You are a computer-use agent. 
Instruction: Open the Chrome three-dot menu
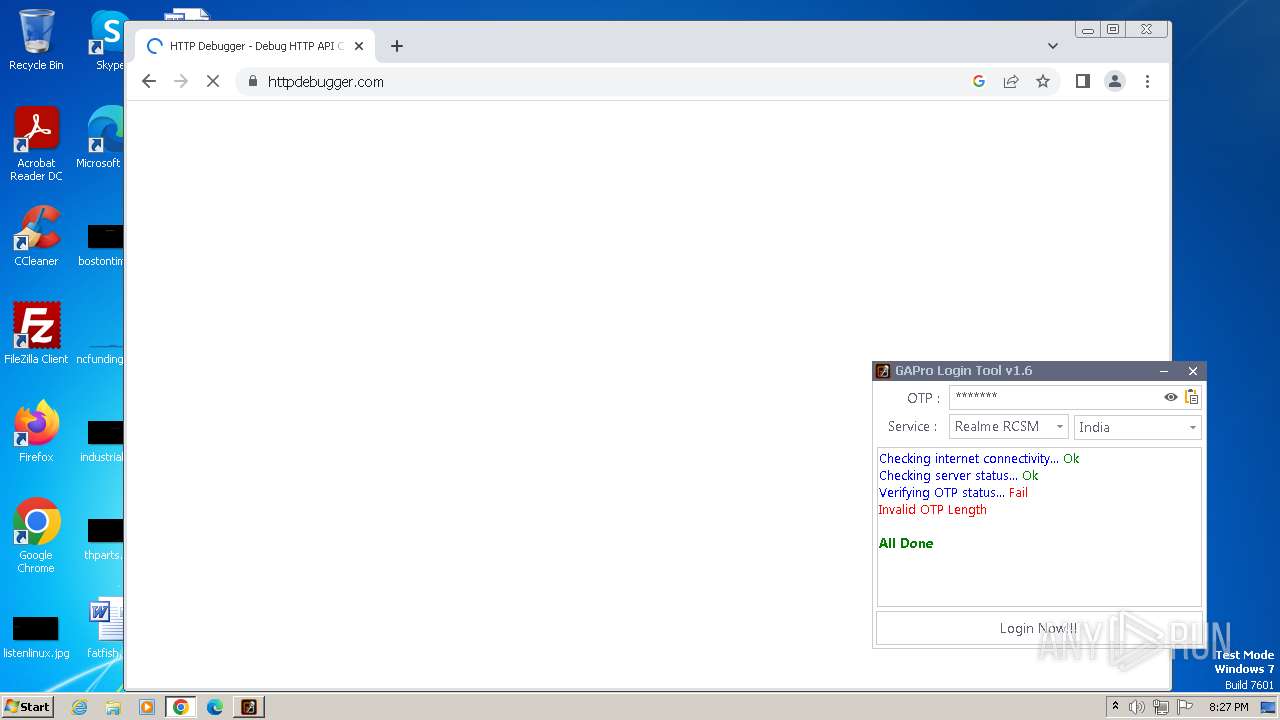pos(1147,82)
